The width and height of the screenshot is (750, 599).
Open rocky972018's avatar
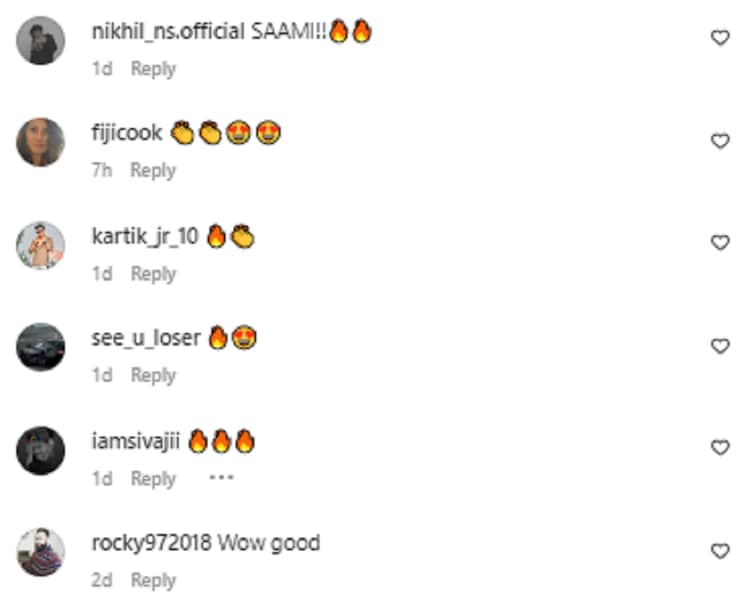coord(41,552)
